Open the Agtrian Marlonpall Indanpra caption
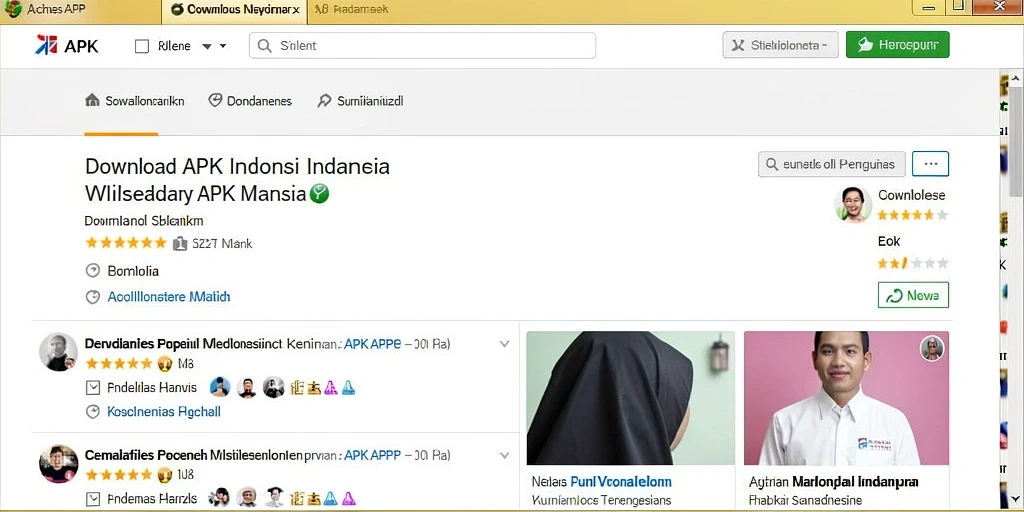Viewport: 1024px width, 512px height. [833, 482]
